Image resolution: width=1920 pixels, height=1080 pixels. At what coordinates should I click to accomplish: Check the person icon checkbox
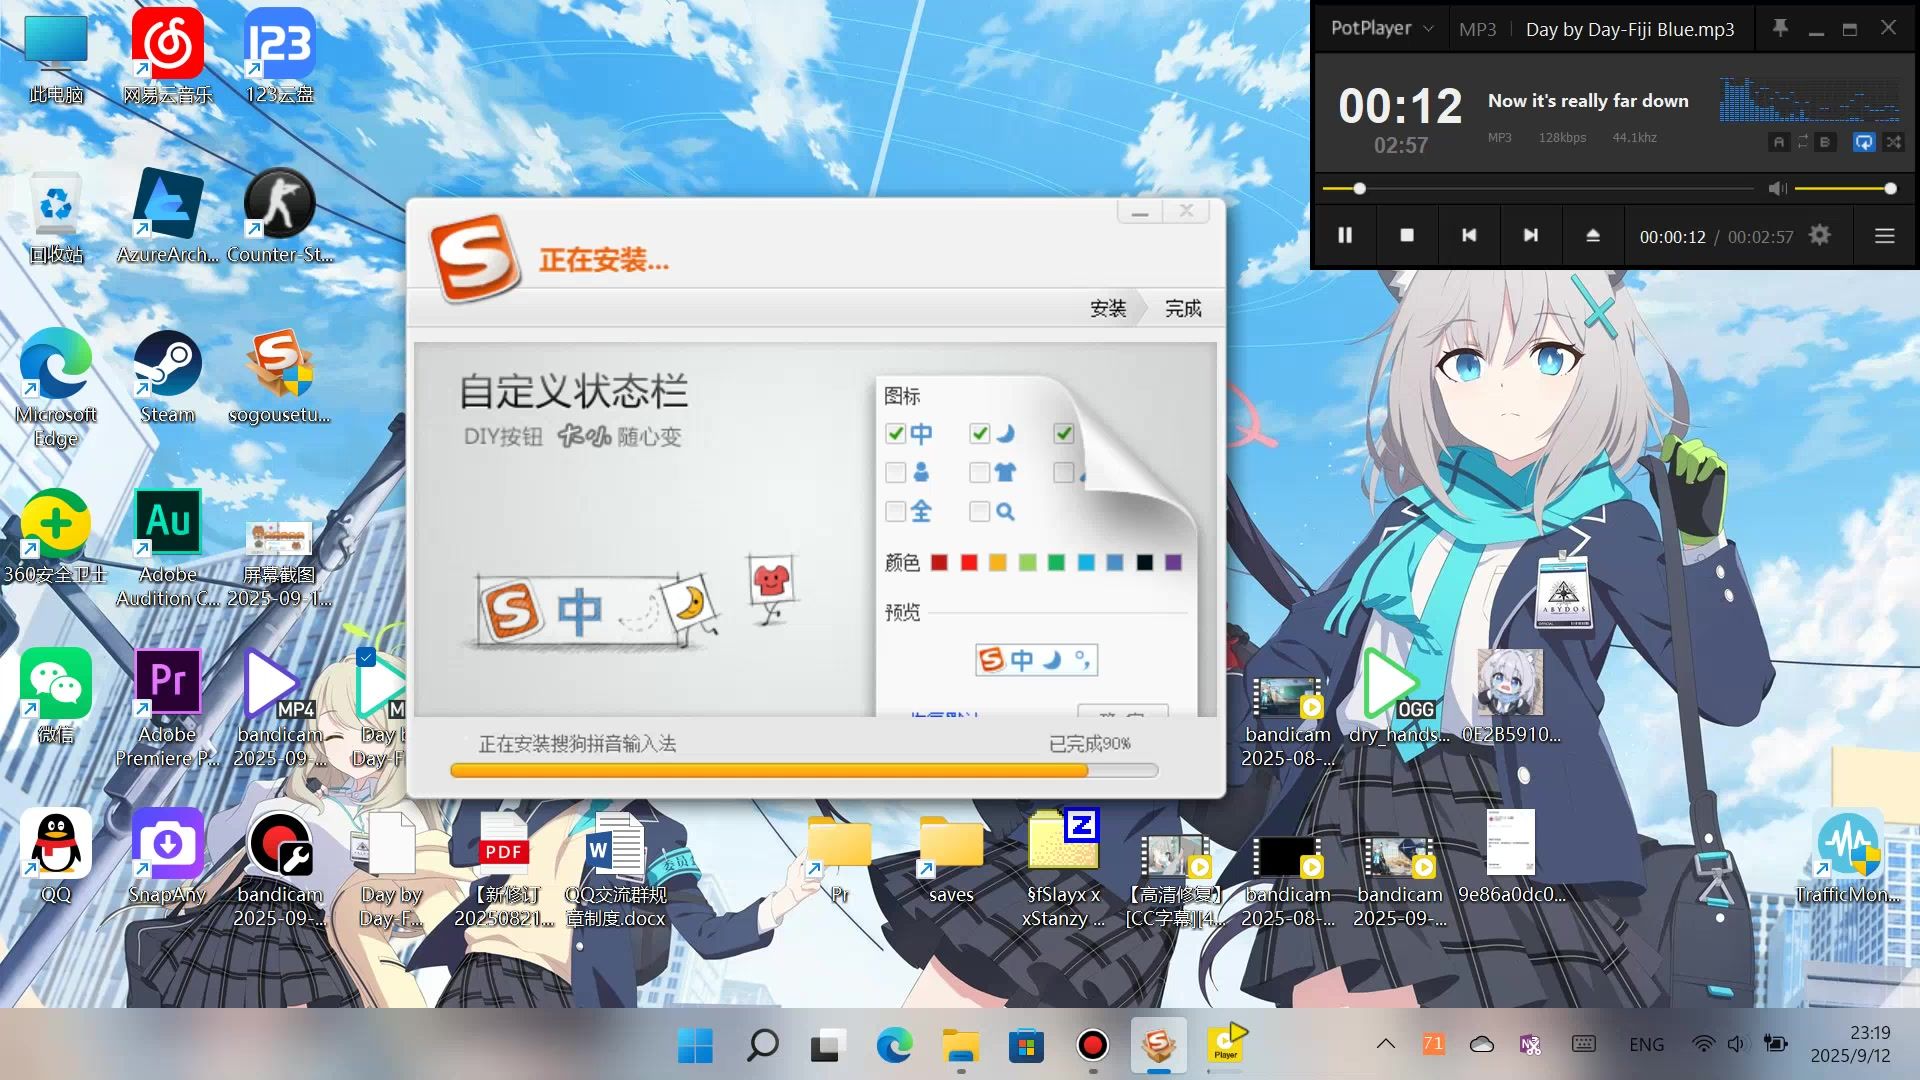[x=895, y=472]
